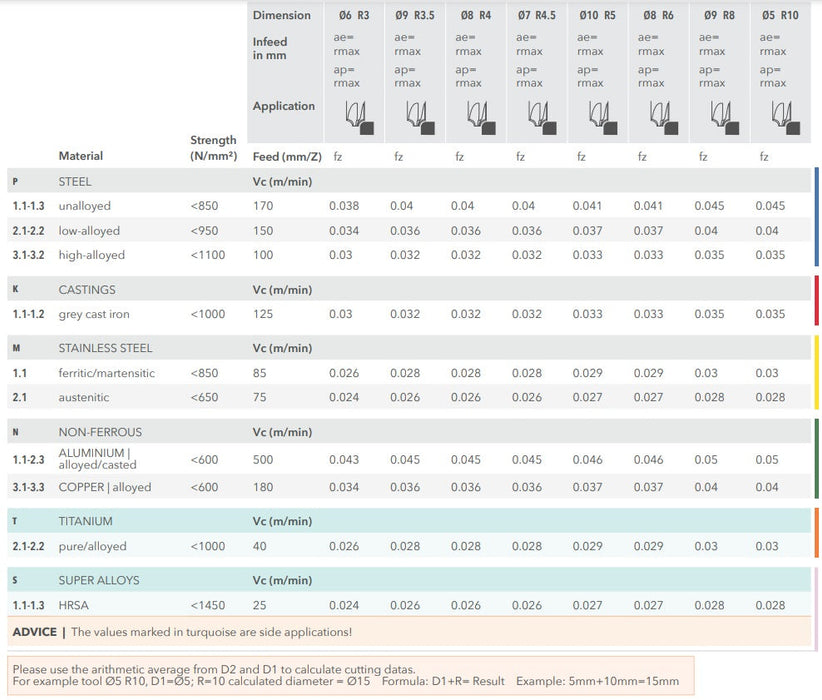The height and width of the screenshot is (700, 822).
Task: Click the SUPER ALLOYS section heading
Action: click(99, 580)
